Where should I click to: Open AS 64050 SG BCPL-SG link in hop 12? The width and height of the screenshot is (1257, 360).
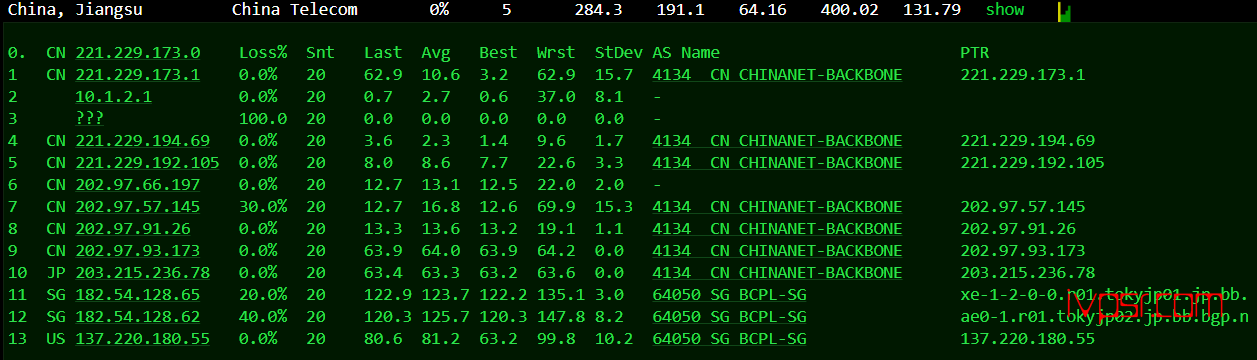[x=729, y=316]
